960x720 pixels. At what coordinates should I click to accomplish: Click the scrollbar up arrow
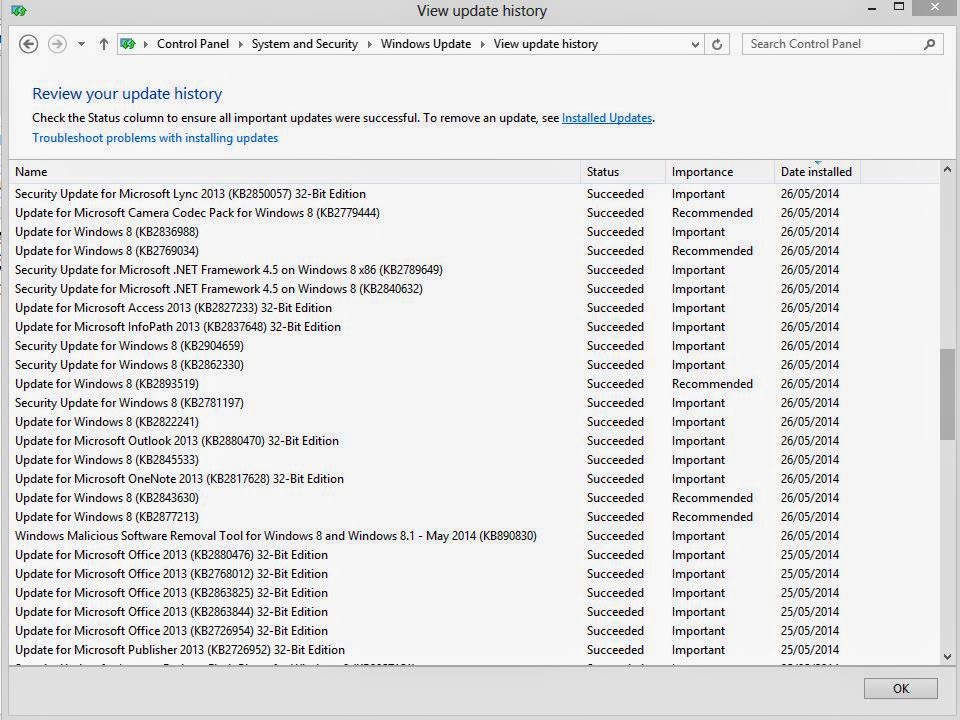pos(947,170)
